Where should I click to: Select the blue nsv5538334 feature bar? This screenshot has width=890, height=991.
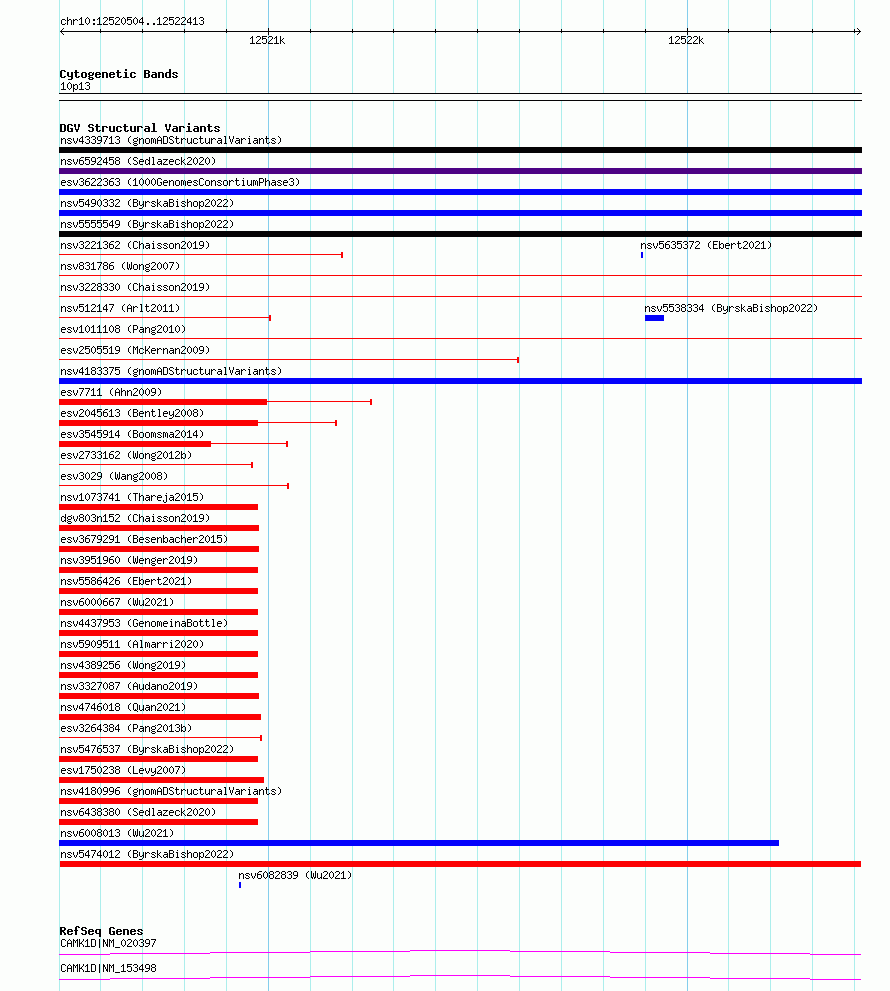(654, 318)
